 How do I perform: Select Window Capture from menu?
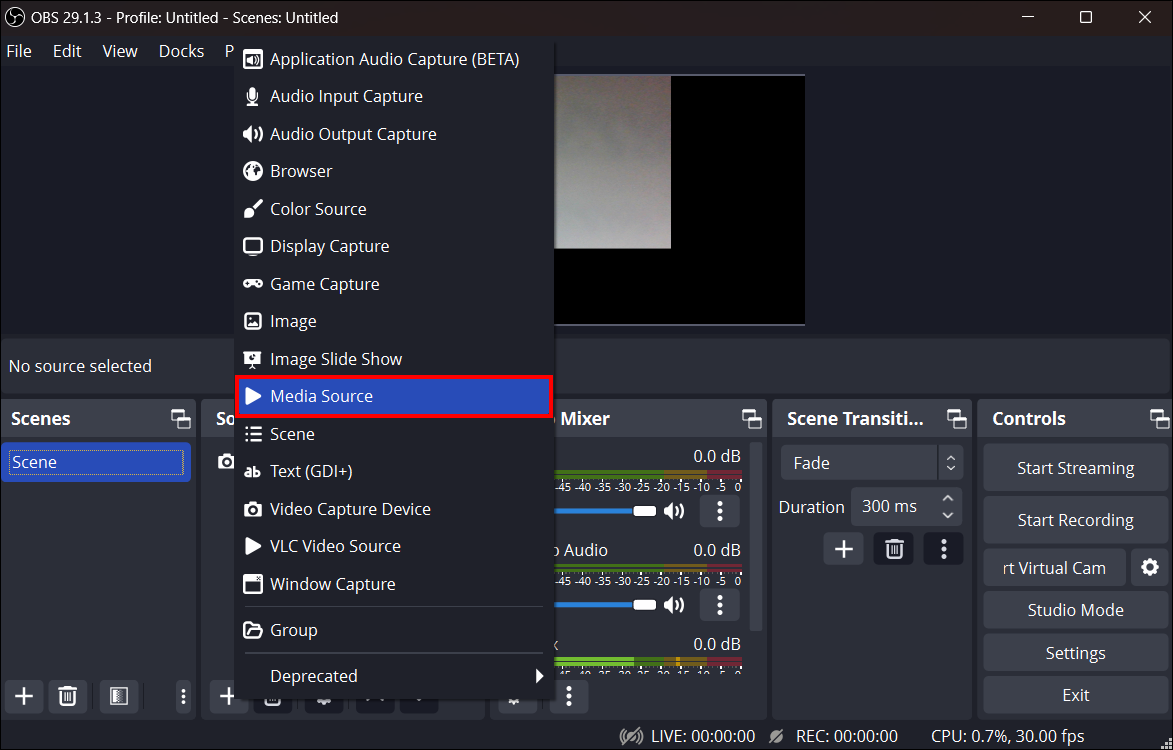(394, 584)
